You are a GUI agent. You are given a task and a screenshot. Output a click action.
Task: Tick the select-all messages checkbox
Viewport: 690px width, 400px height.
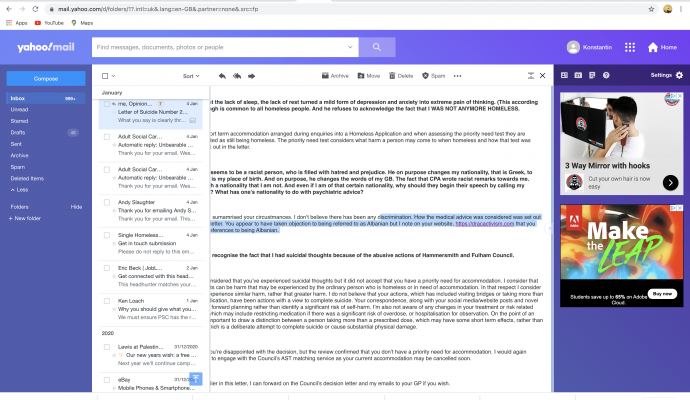pyautogui.click(x=104, y=75)
